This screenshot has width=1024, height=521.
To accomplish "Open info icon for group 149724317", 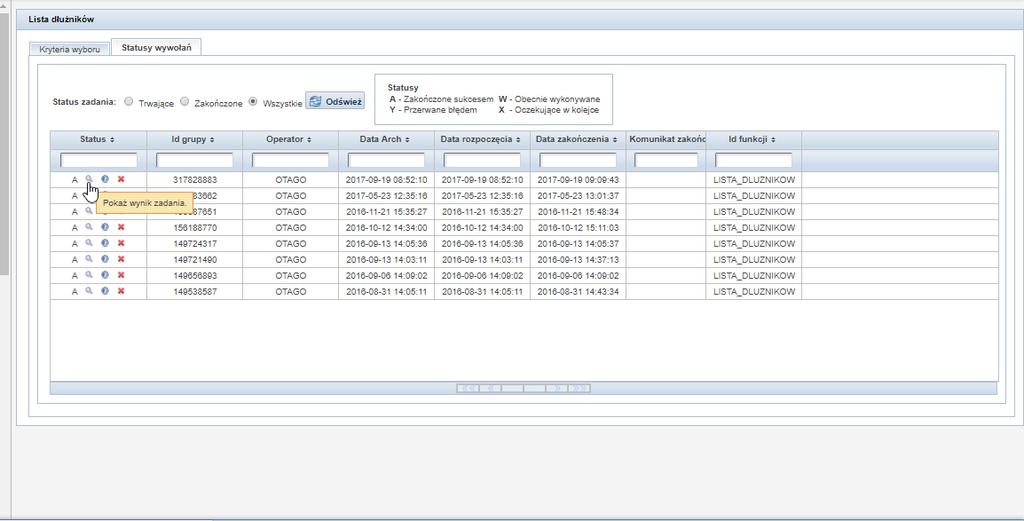I will pos(104,243).
